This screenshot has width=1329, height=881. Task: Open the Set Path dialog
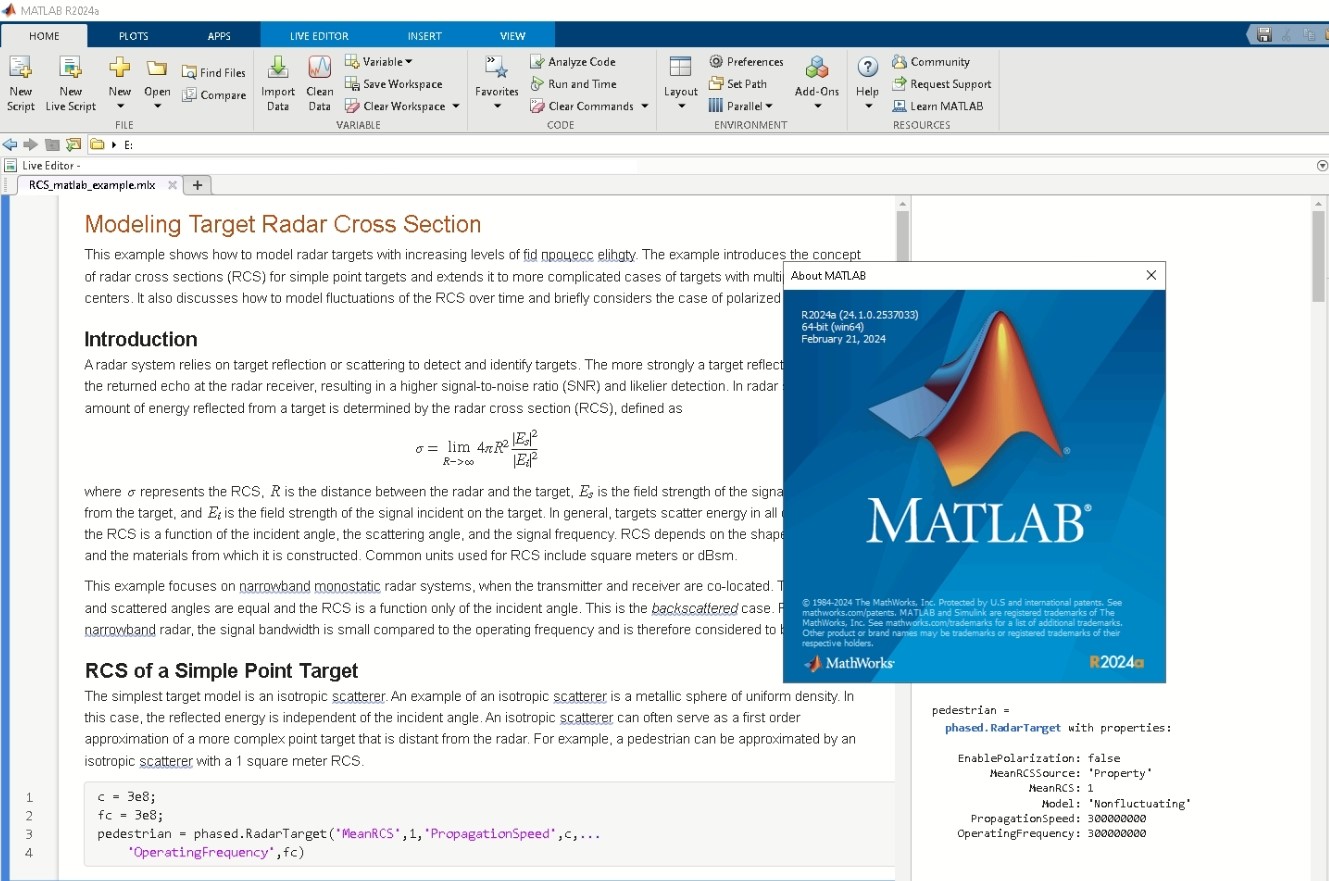pos(738,84)
